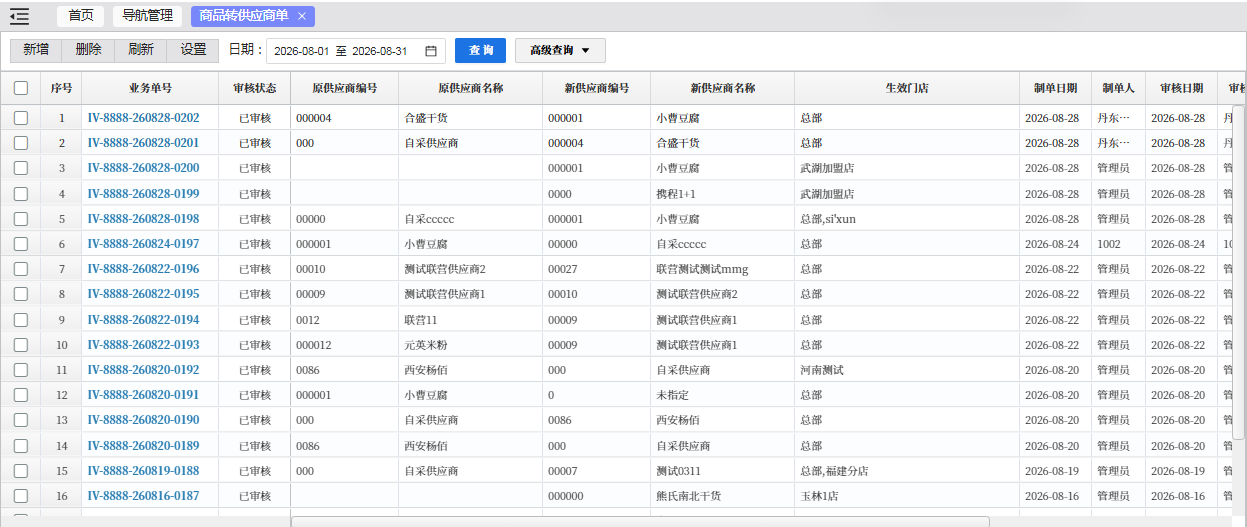The height and width of the screenshot is (527, 1247).
Task: Click 联营测试测试mmg cell
Action: click(x=702, y=269)
